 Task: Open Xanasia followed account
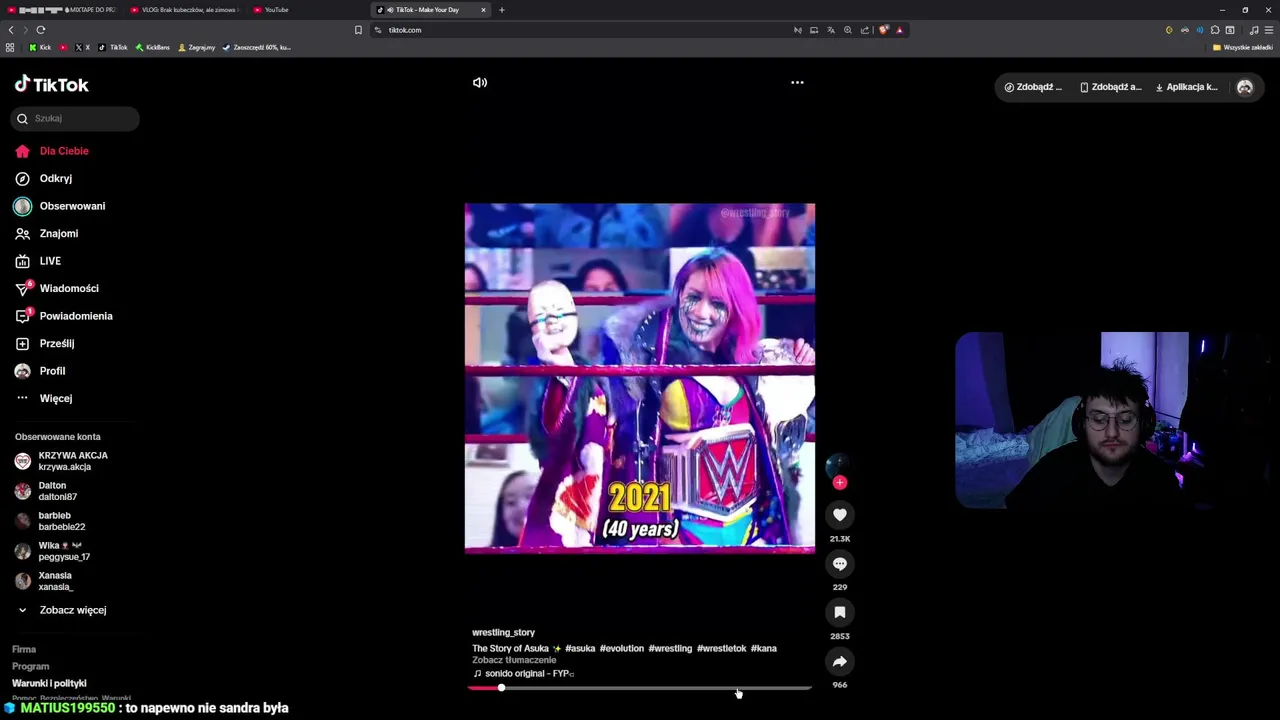coord(44,581)
